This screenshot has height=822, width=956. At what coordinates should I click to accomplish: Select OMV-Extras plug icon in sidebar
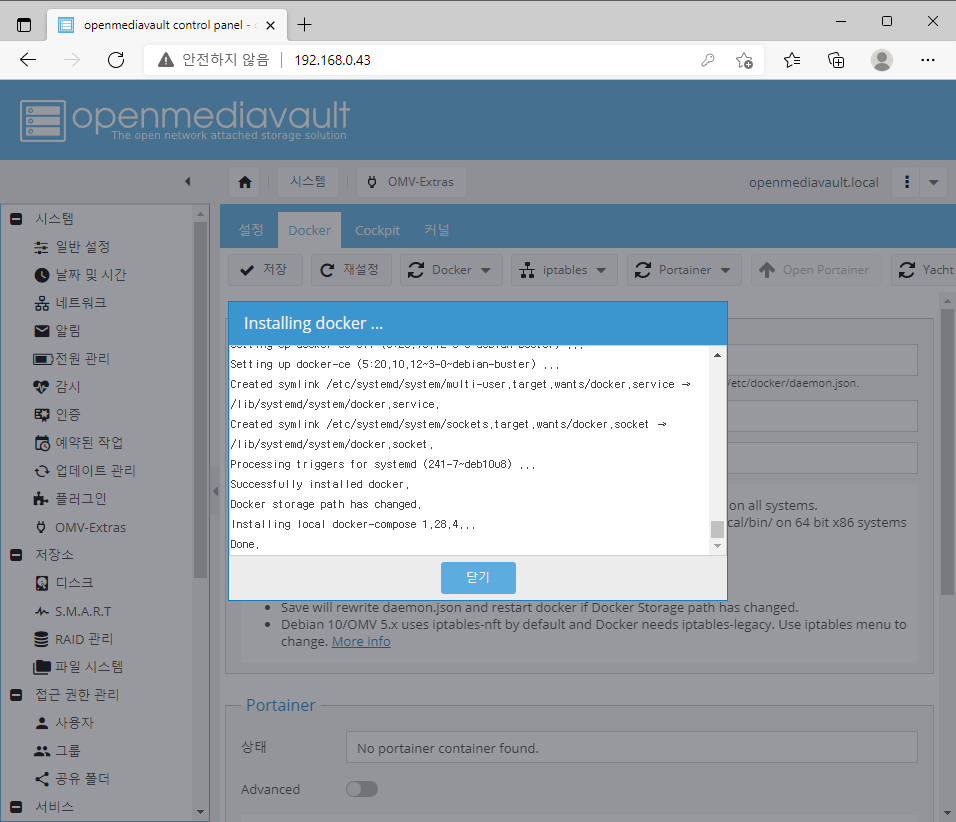[x=41, y=527]
